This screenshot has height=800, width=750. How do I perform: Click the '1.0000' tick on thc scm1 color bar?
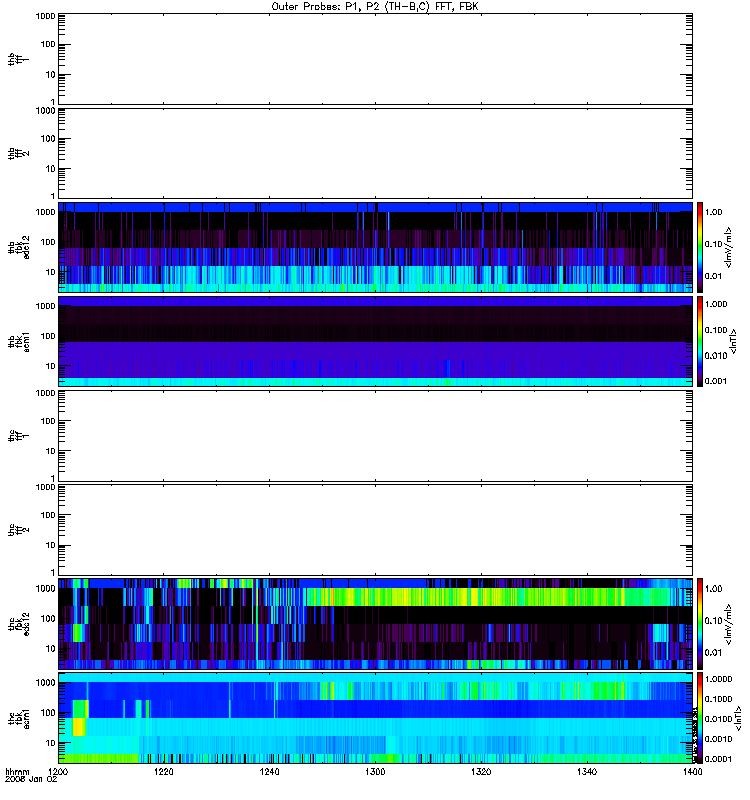pos(718,679)
